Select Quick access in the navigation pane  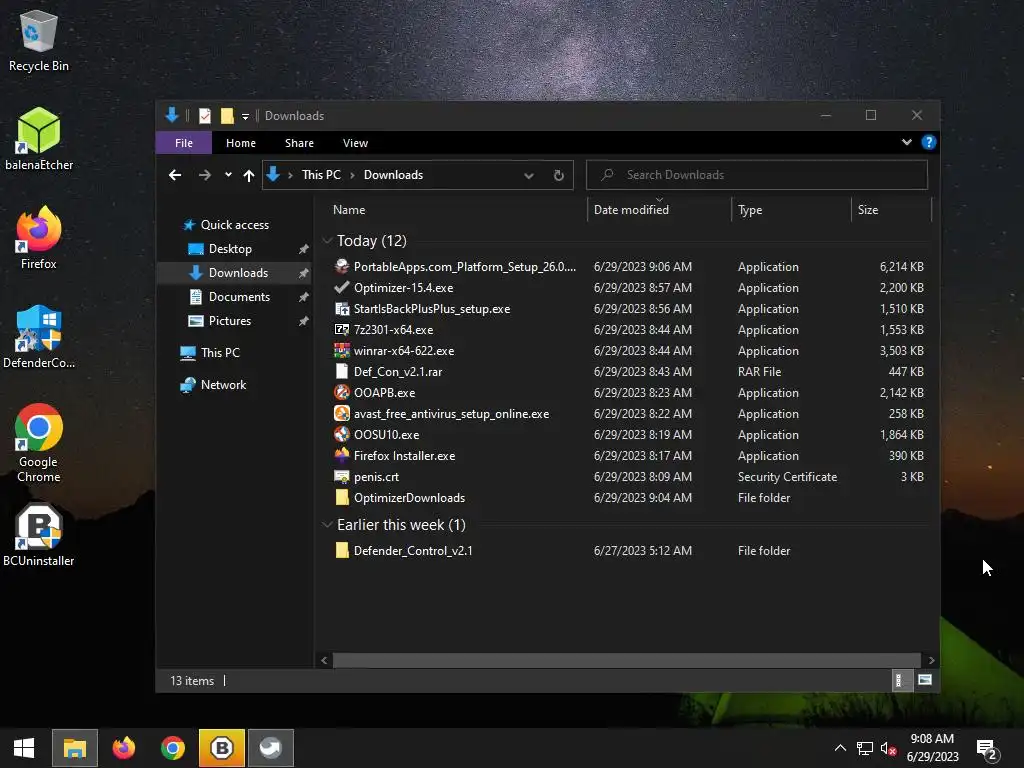(234, 225)
